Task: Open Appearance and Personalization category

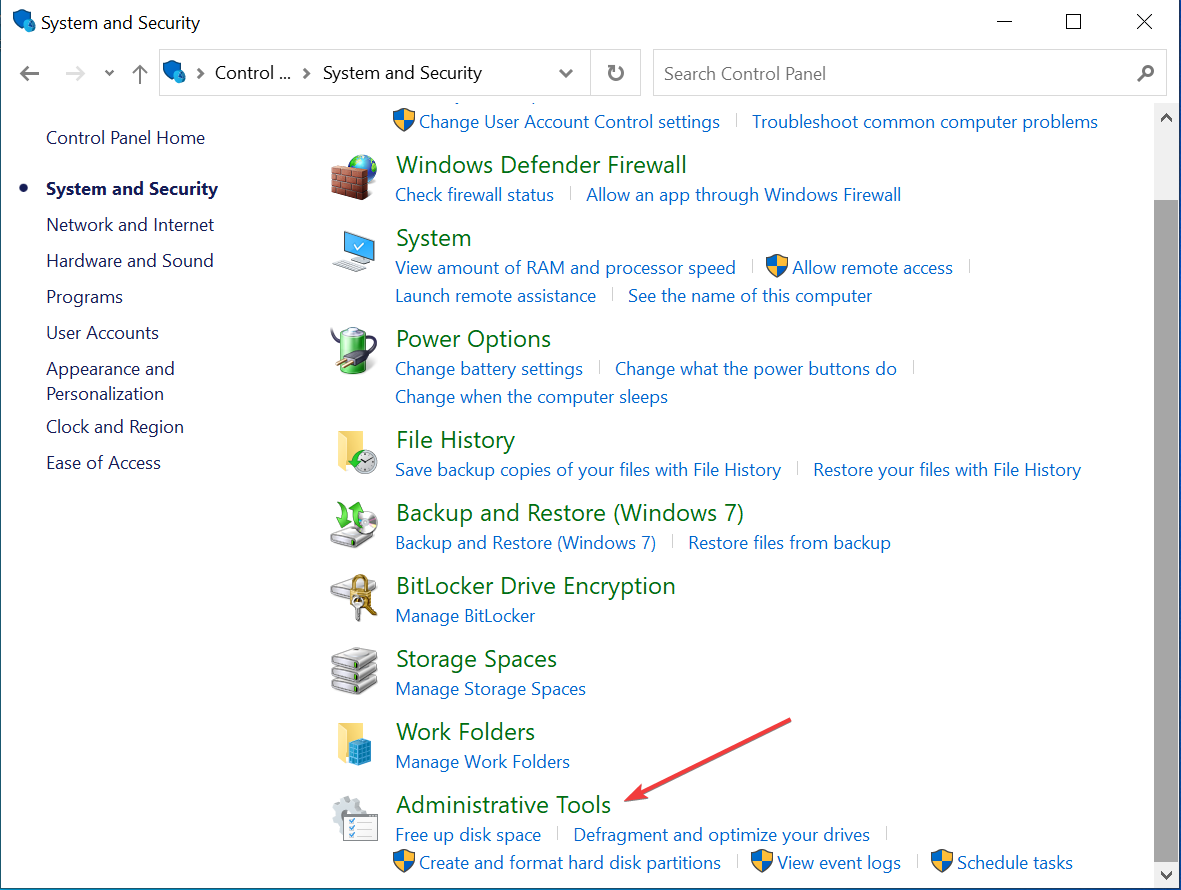Action: tap(110, 381)
